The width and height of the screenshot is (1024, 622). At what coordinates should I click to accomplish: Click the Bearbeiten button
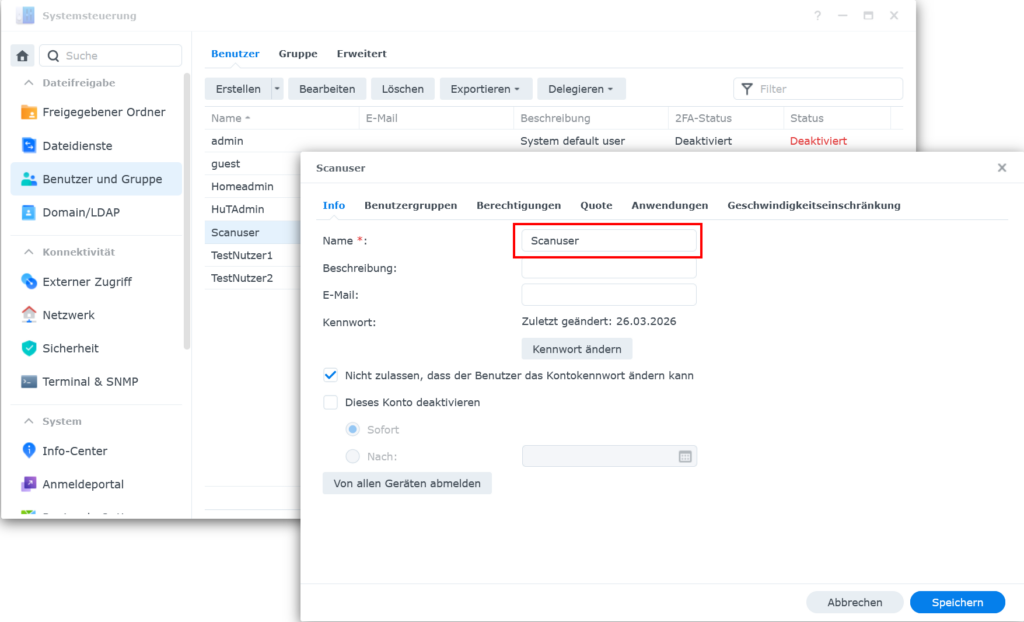[x=327, y=89]
